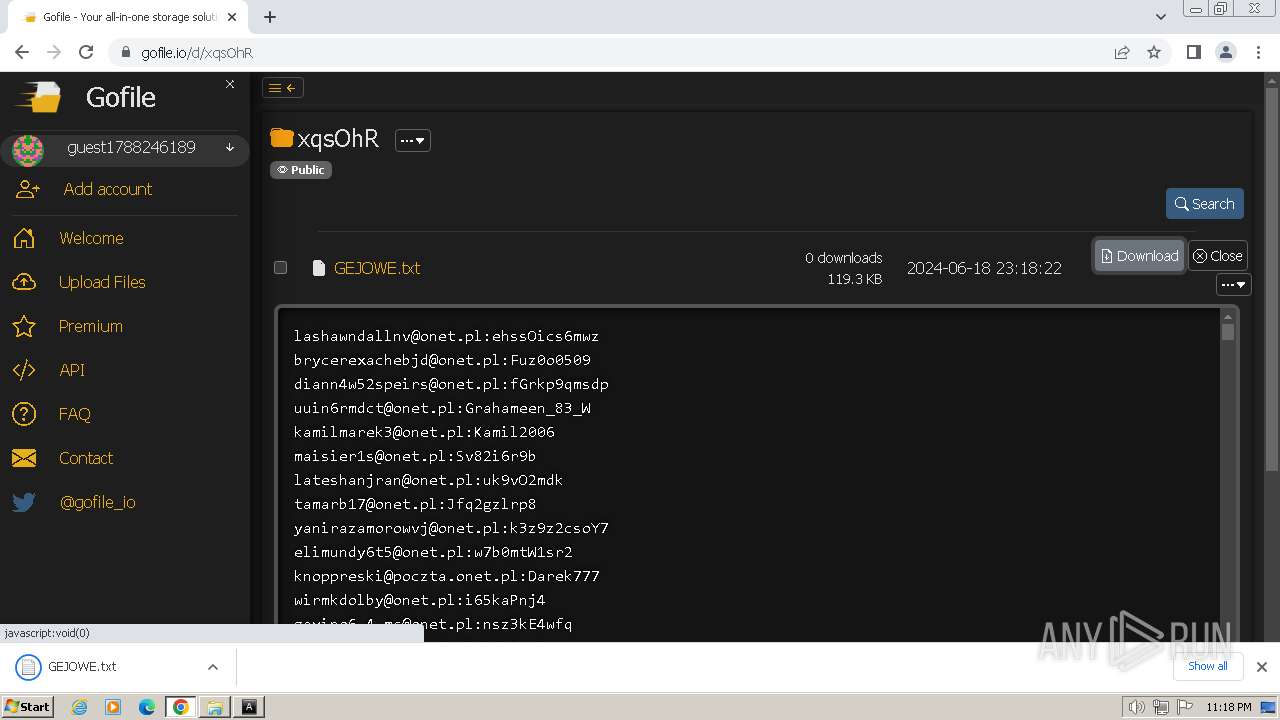Toggle the sidebar with the hamburger arrow button
The image size is (1280, 720).
pos(283,88)
